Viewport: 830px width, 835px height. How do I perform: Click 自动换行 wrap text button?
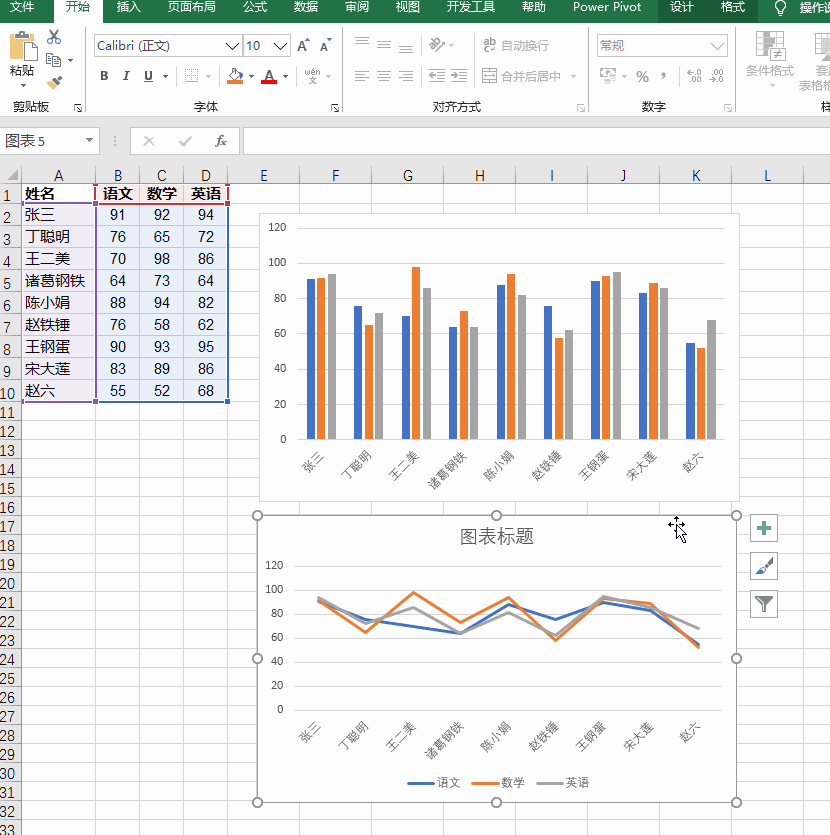pos(516,45)
